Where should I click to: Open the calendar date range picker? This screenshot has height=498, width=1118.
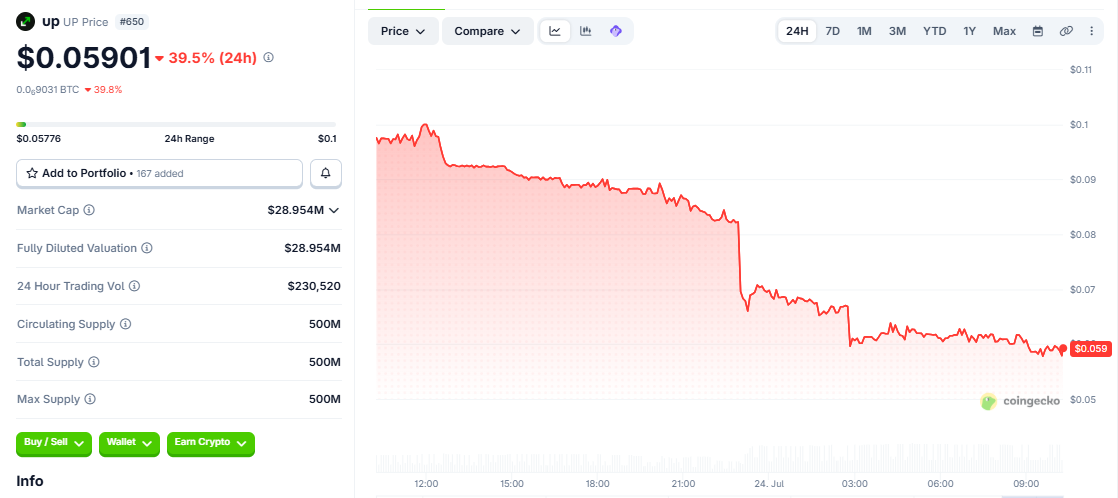pyautogui.click(x=1038, y=31)
